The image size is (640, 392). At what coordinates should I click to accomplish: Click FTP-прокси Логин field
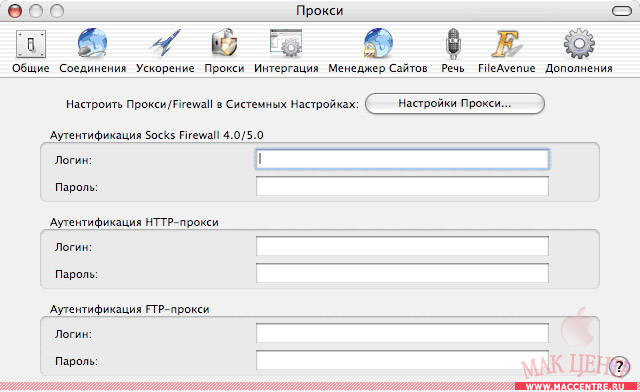click(x=402, y=333)
